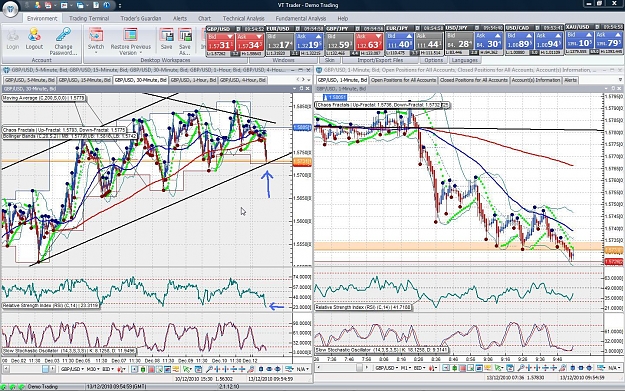Click chart type candlestick icon in right chart toolbar

click(x=432, y=369)
